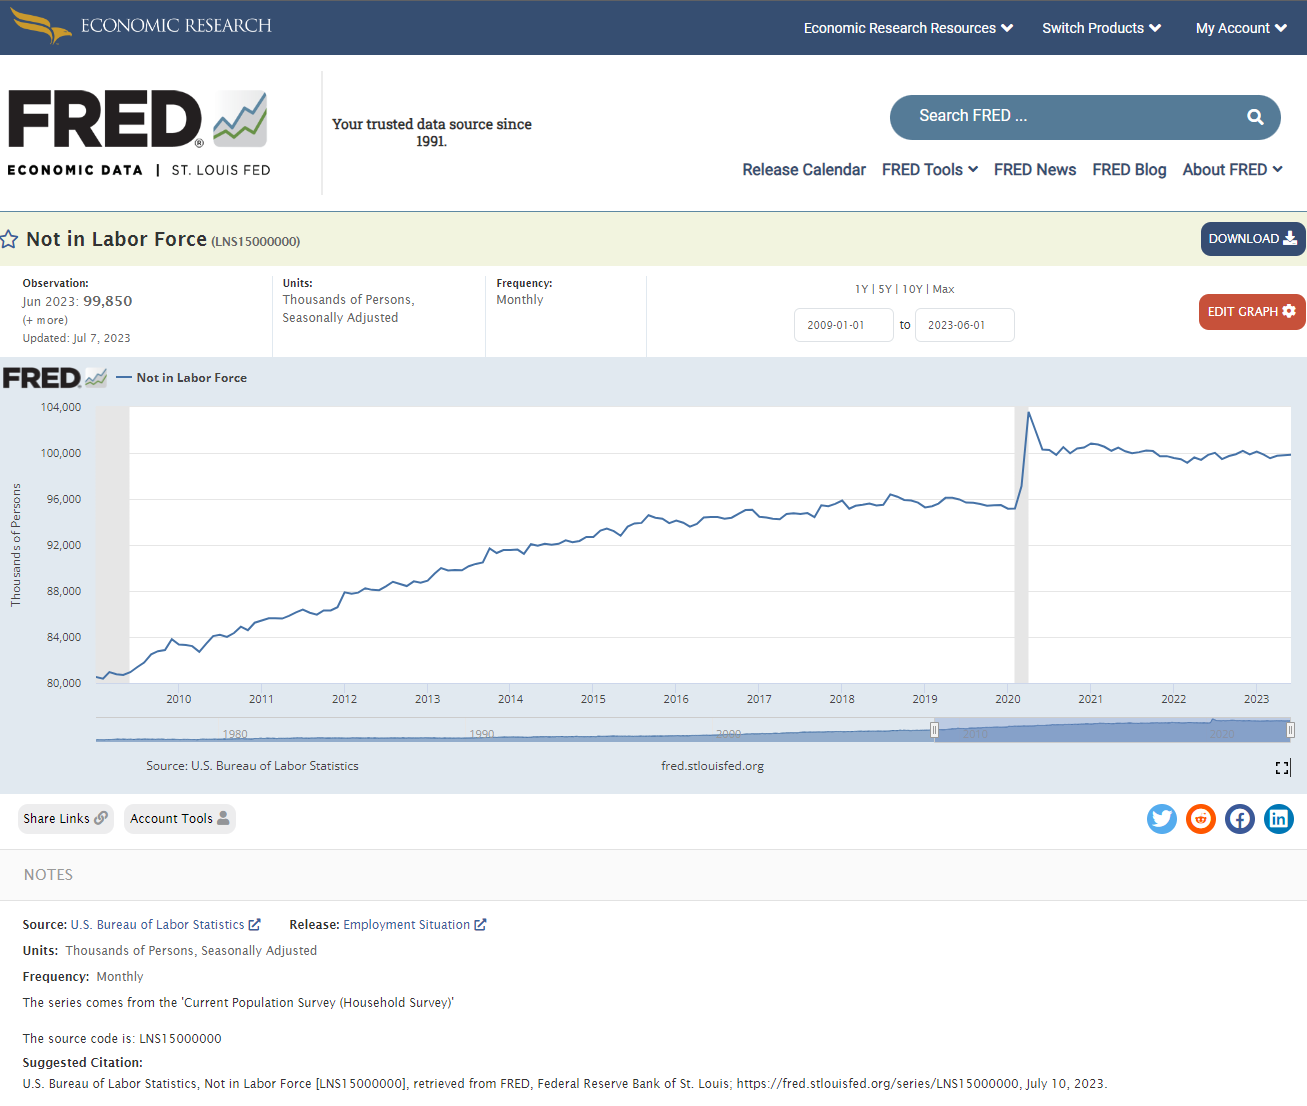Open Employment Situation external link icon
Image resolution: width=1307 pixels, height=1106 pixels.
(480, 925)
